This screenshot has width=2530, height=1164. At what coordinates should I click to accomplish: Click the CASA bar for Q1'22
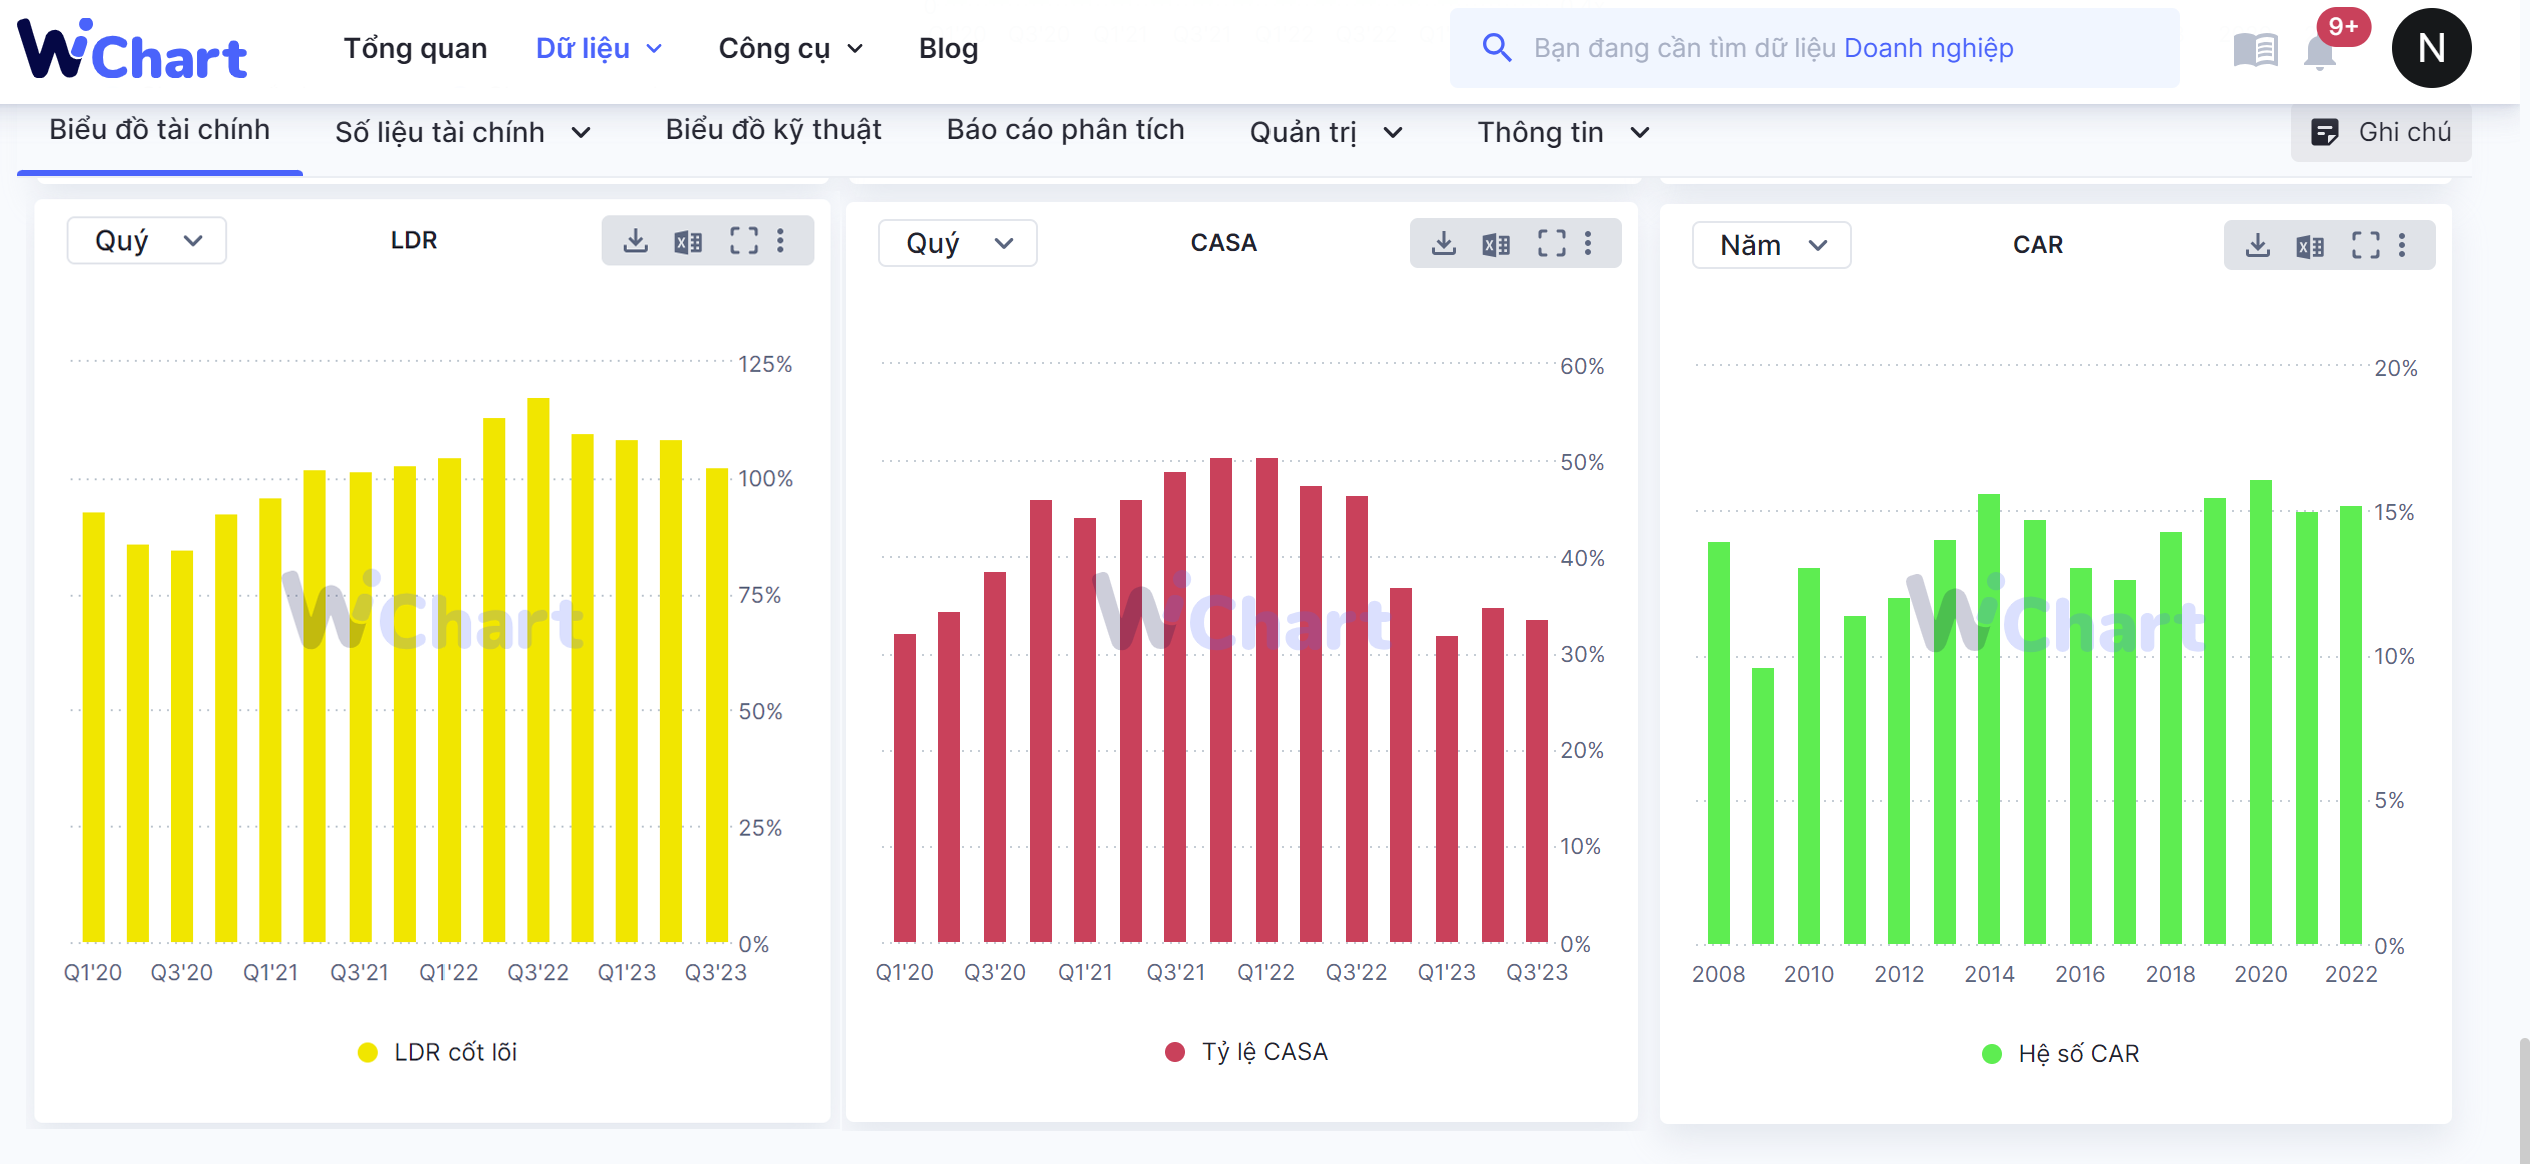point(1266,699)
